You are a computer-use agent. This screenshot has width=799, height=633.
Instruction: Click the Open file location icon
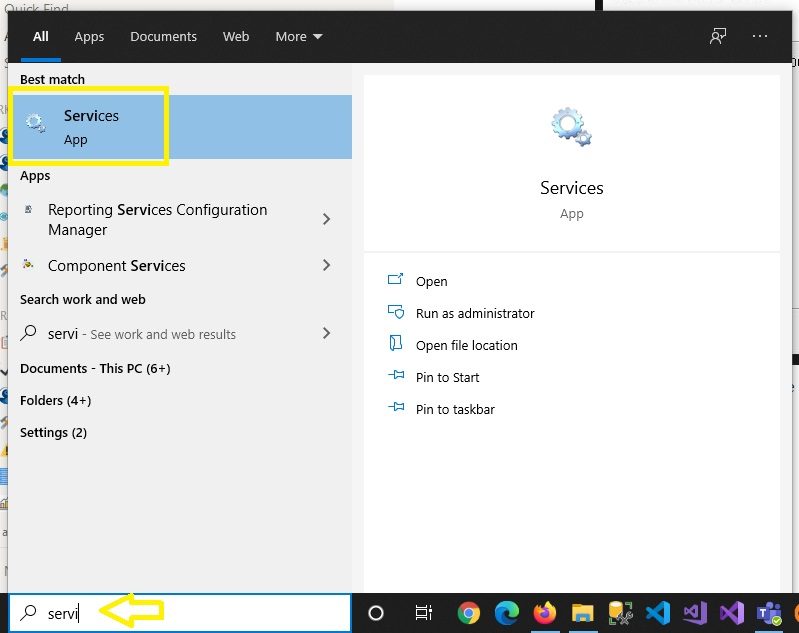395,344
